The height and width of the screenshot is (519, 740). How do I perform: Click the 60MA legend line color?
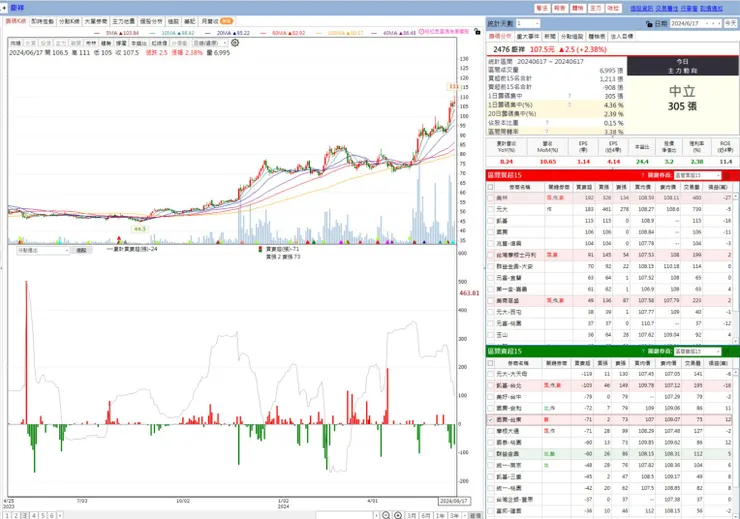point(263,33)
